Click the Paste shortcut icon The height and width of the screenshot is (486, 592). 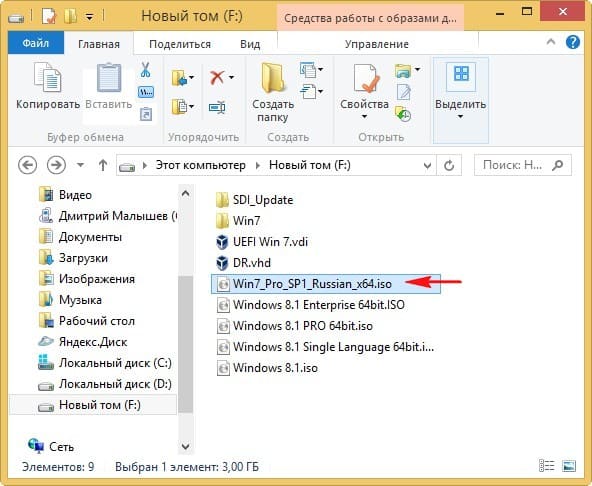(x=146, y=114)
